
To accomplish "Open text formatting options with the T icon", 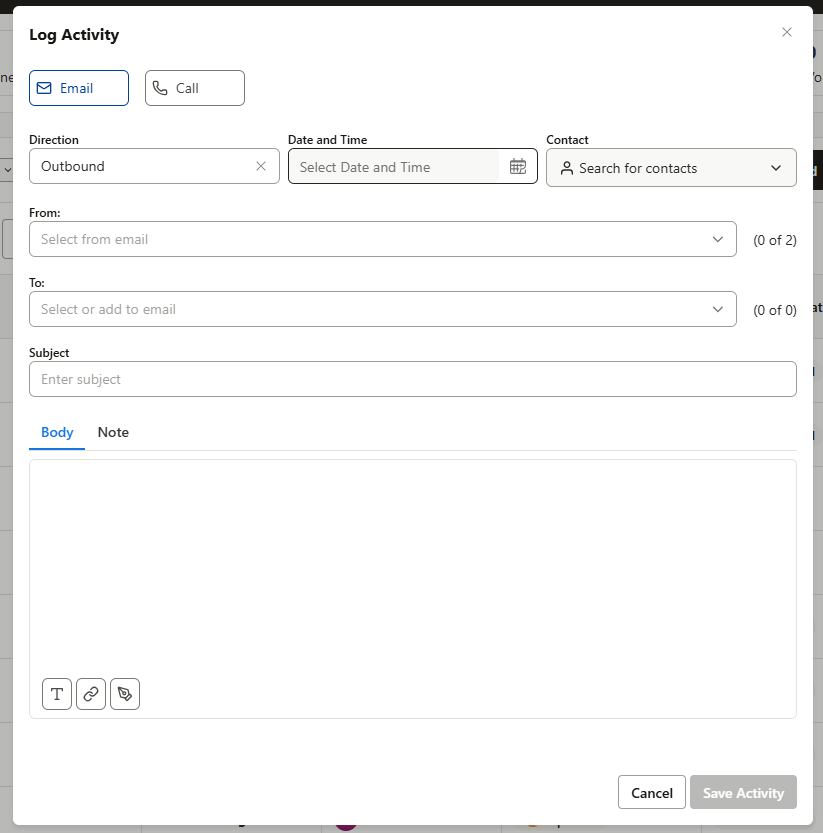I will coord(56,693).
